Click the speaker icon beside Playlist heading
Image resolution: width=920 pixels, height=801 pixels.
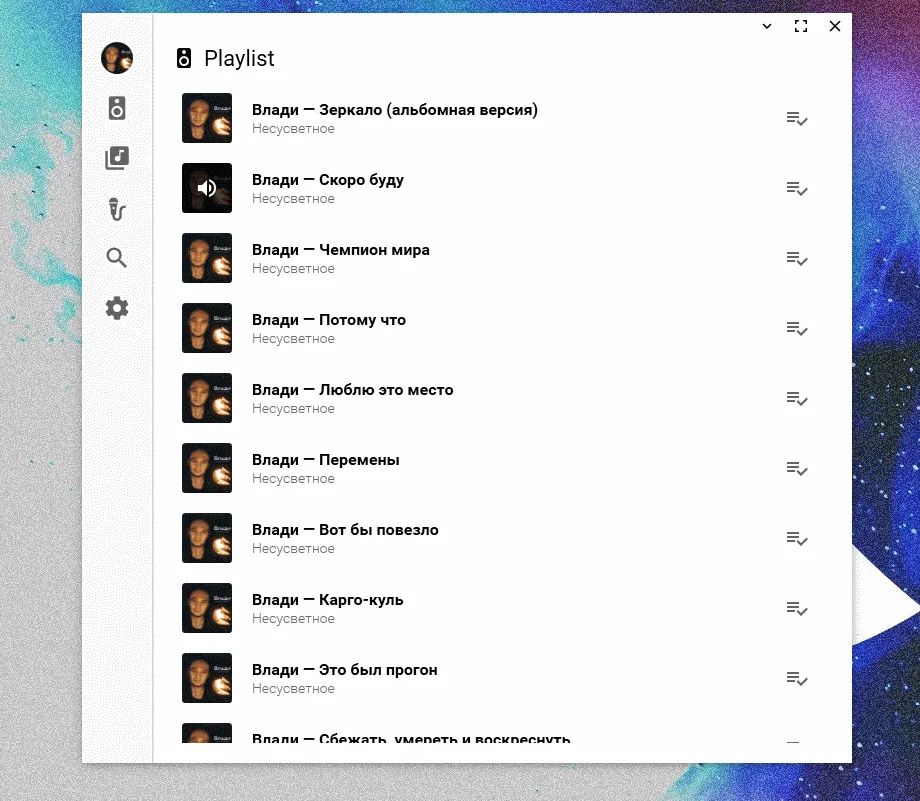click(184, 58)
